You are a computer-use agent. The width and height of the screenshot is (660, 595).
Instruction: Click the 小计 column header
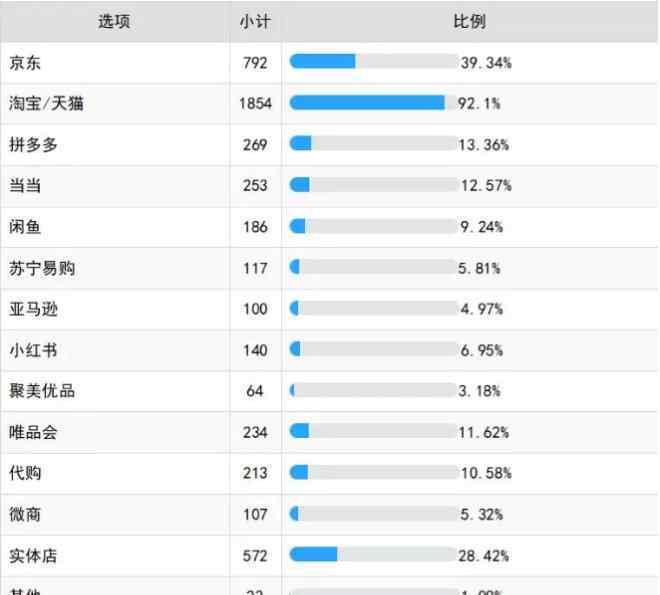255,21
